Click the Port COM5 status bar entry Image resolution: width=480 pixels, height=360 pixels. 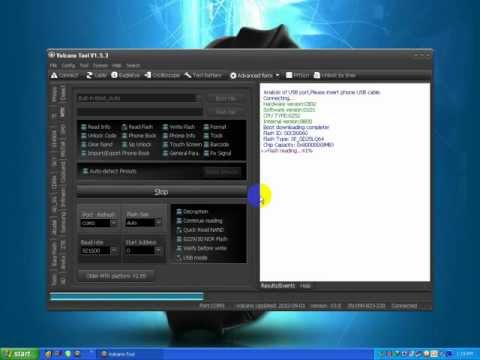tap(212, 306)
